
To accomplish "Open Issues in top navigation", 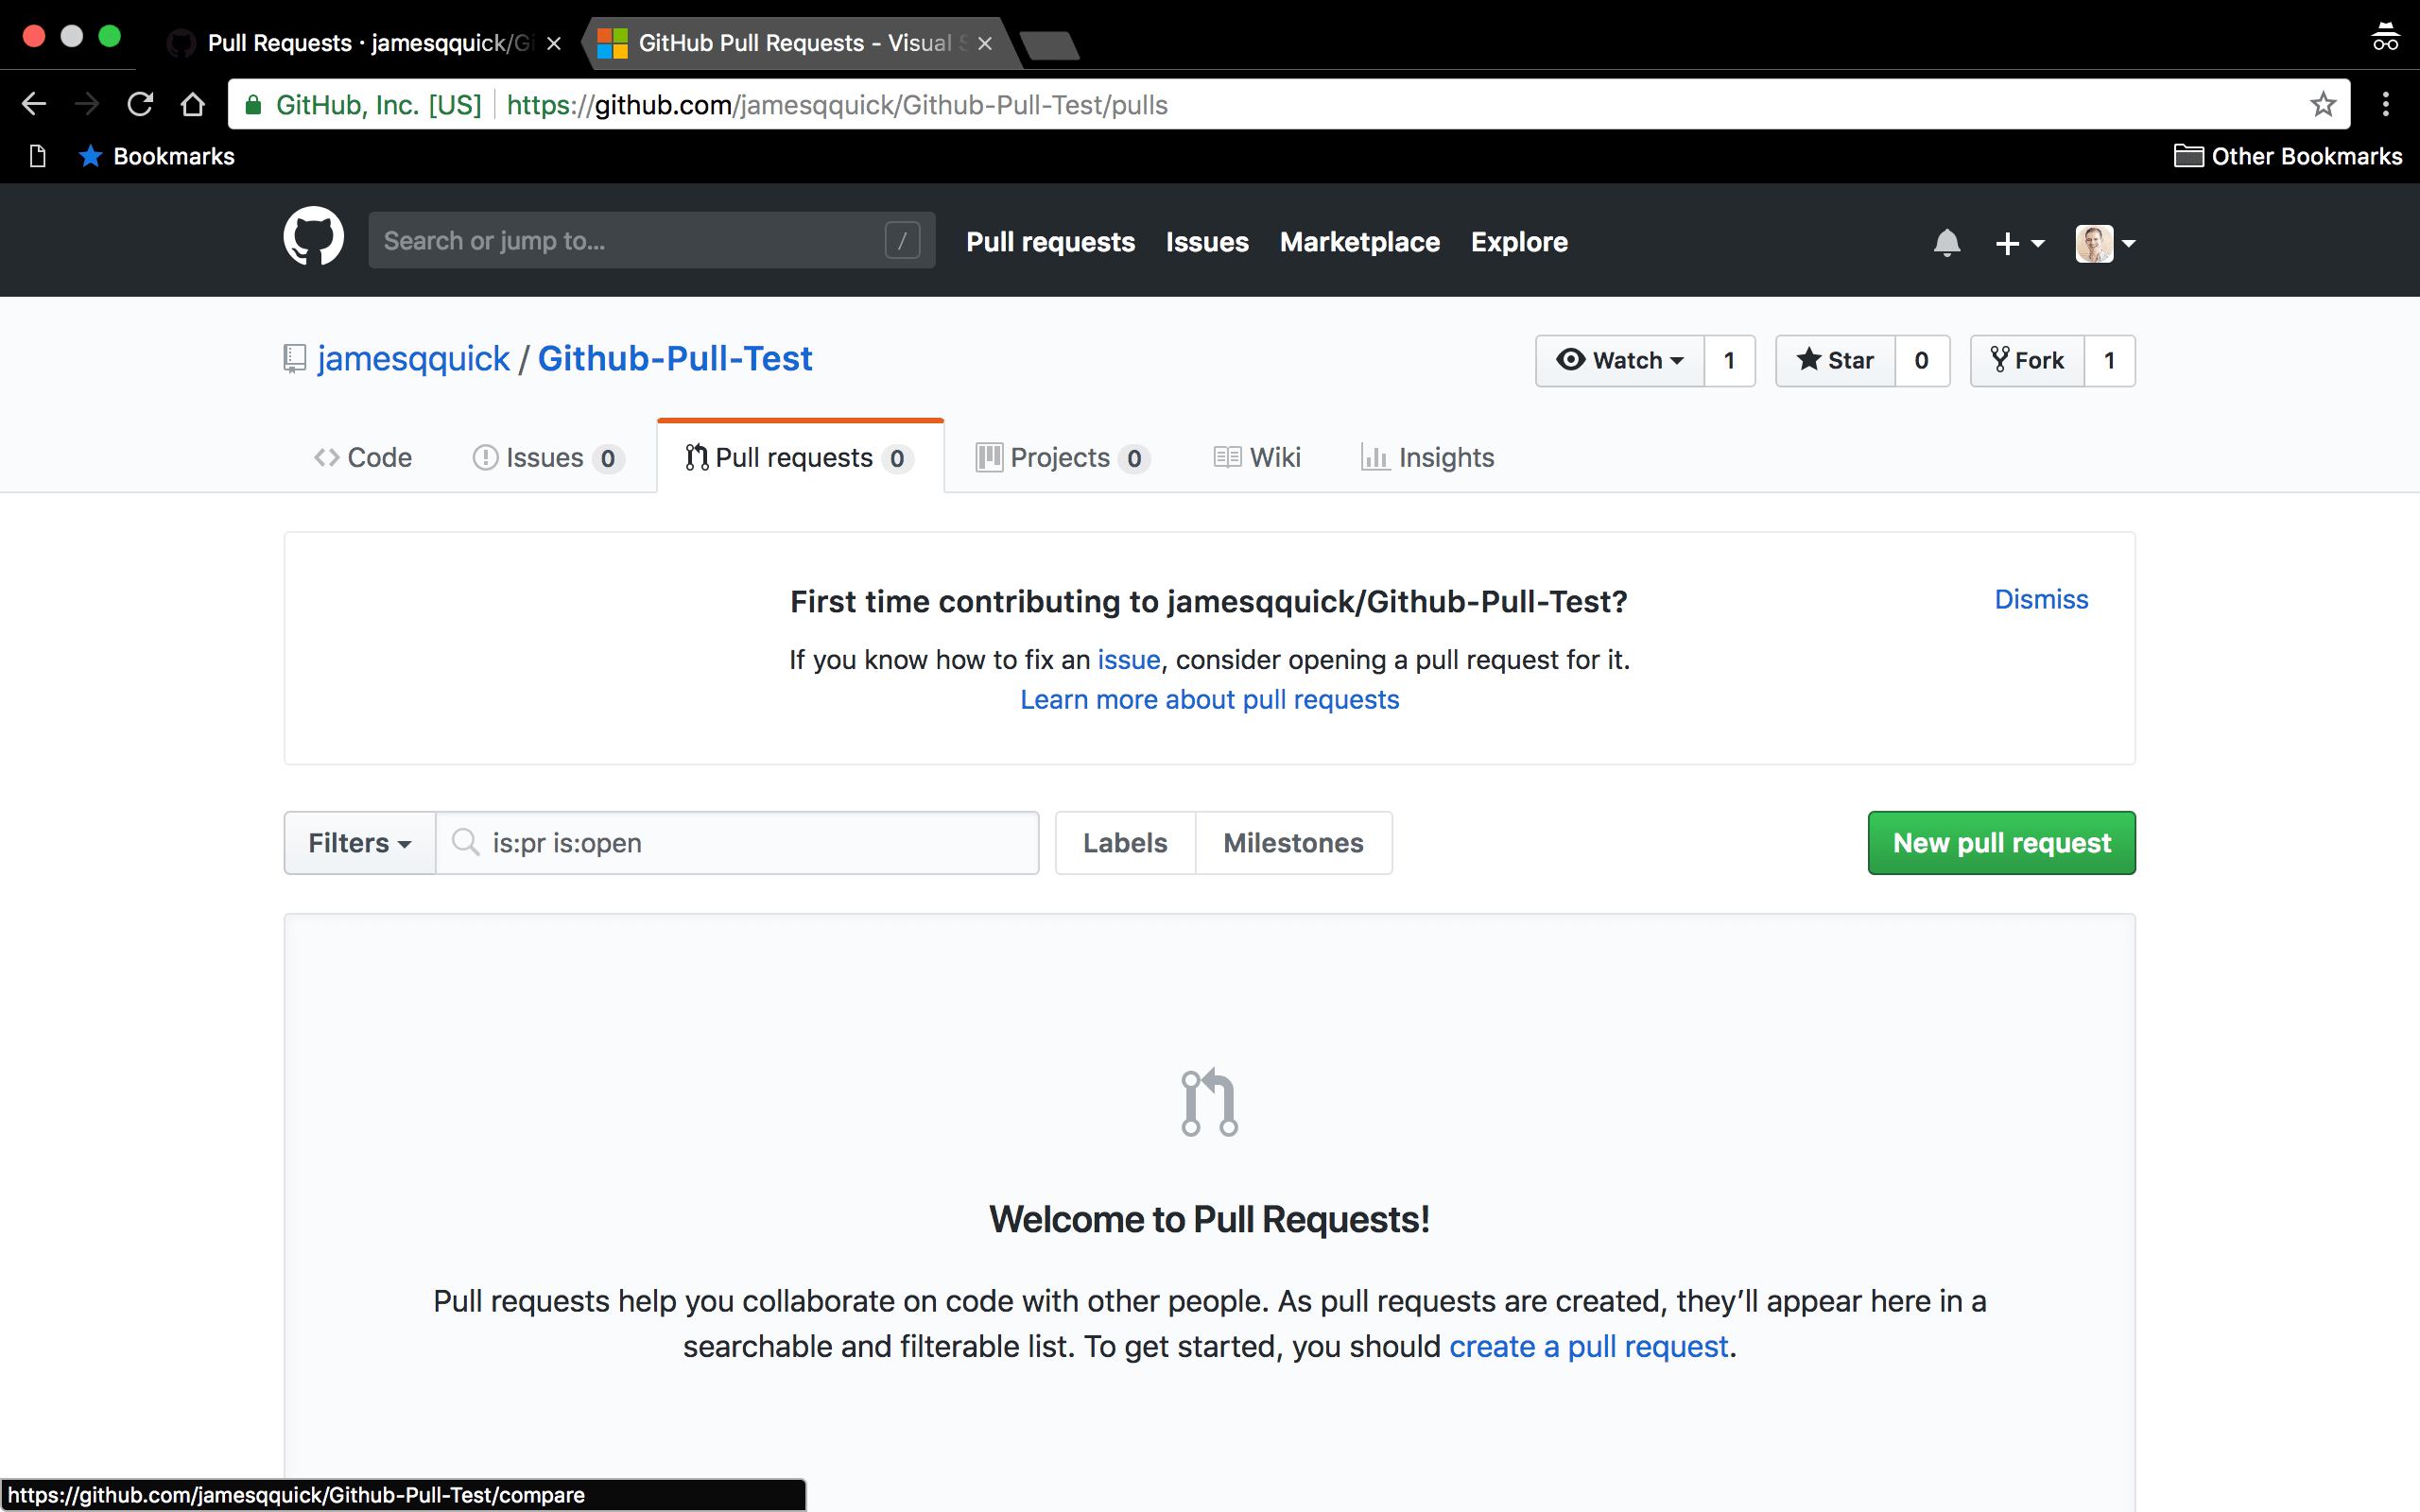I will pyautogui.click(x=1207, y=242).
